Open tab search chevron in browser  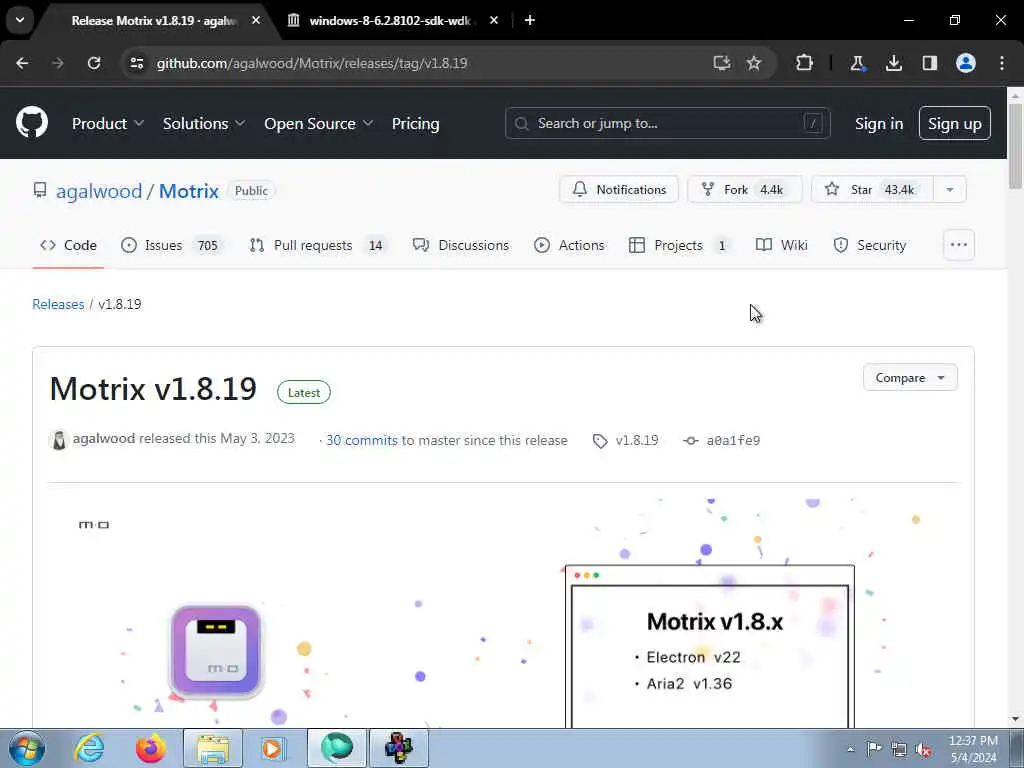20,20
